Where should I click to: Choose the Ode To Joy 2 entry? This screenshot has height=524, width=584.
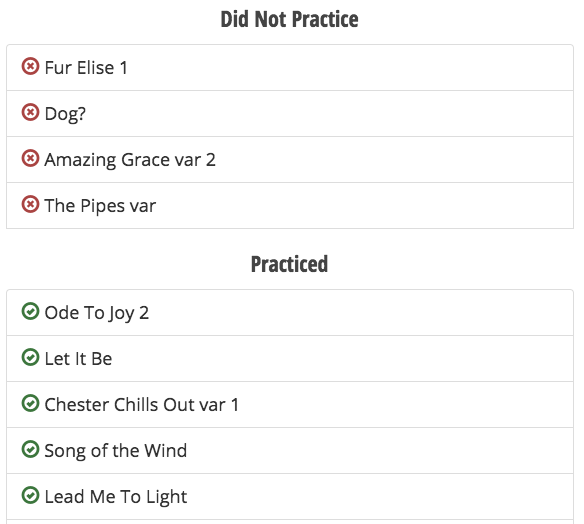pos(290,312)
